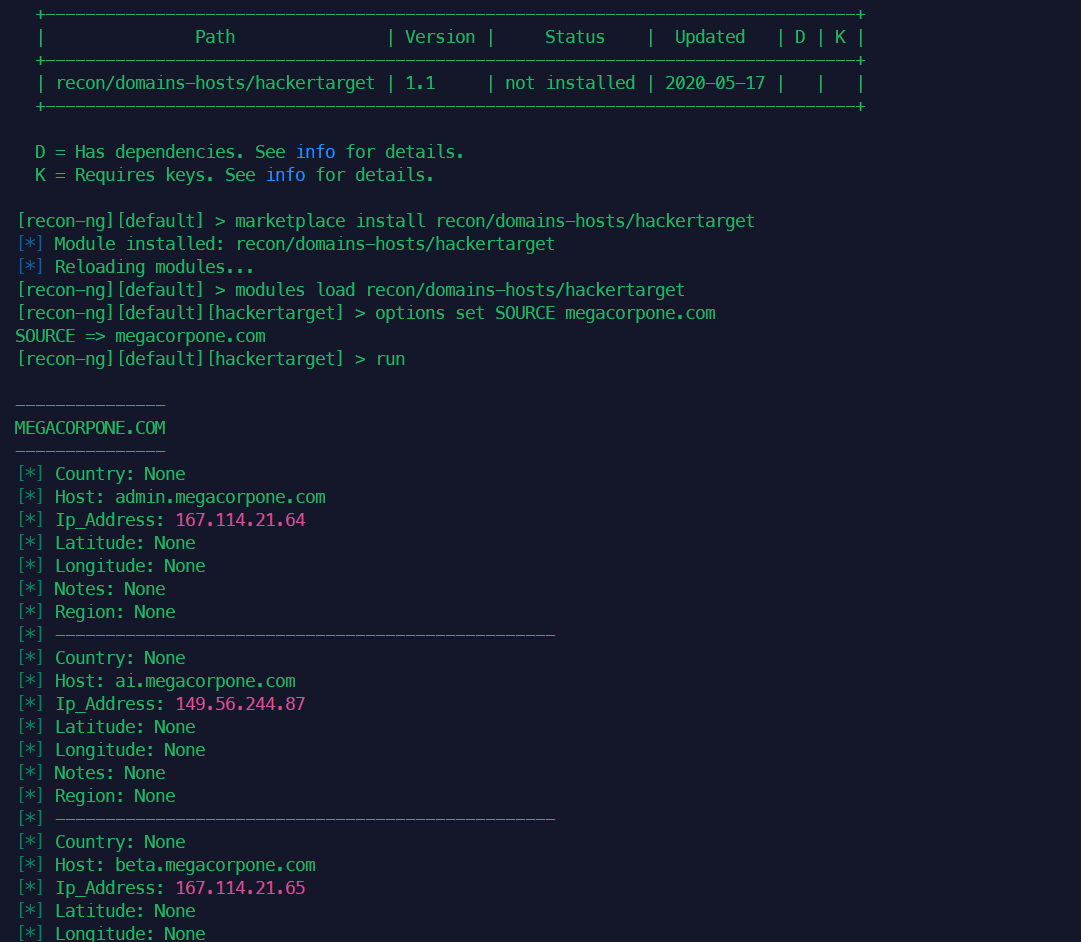Image resolution: width=1081 pixels, height=942 pixels.
Task: Click 'K' column header in table
Action: pyautogui.click(x=840, y=37)
